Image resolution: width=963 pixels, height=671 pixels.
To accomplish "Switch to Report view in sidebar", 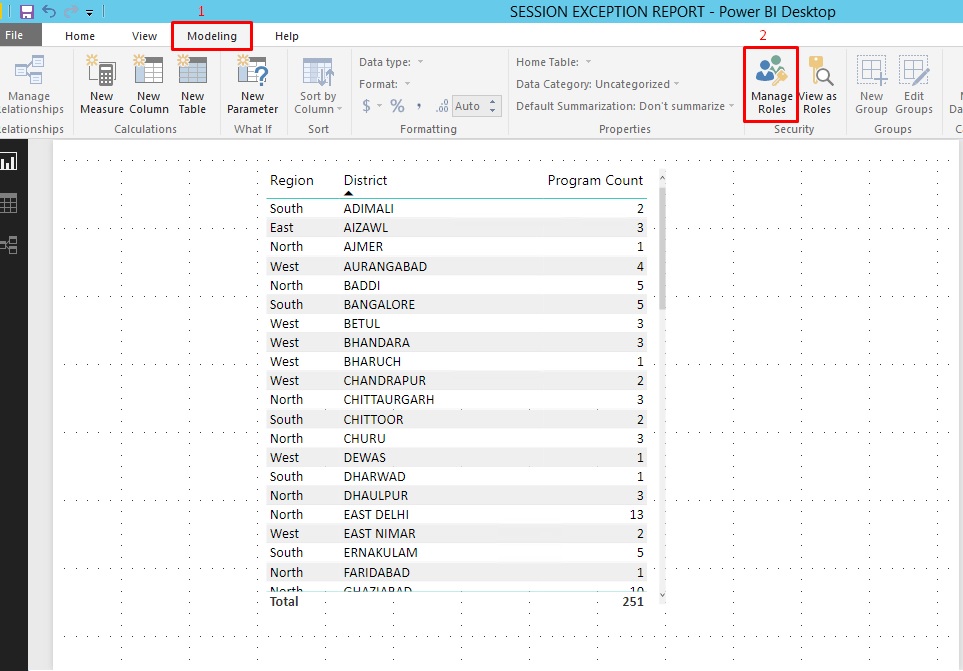I will click(x=9, y=162).
